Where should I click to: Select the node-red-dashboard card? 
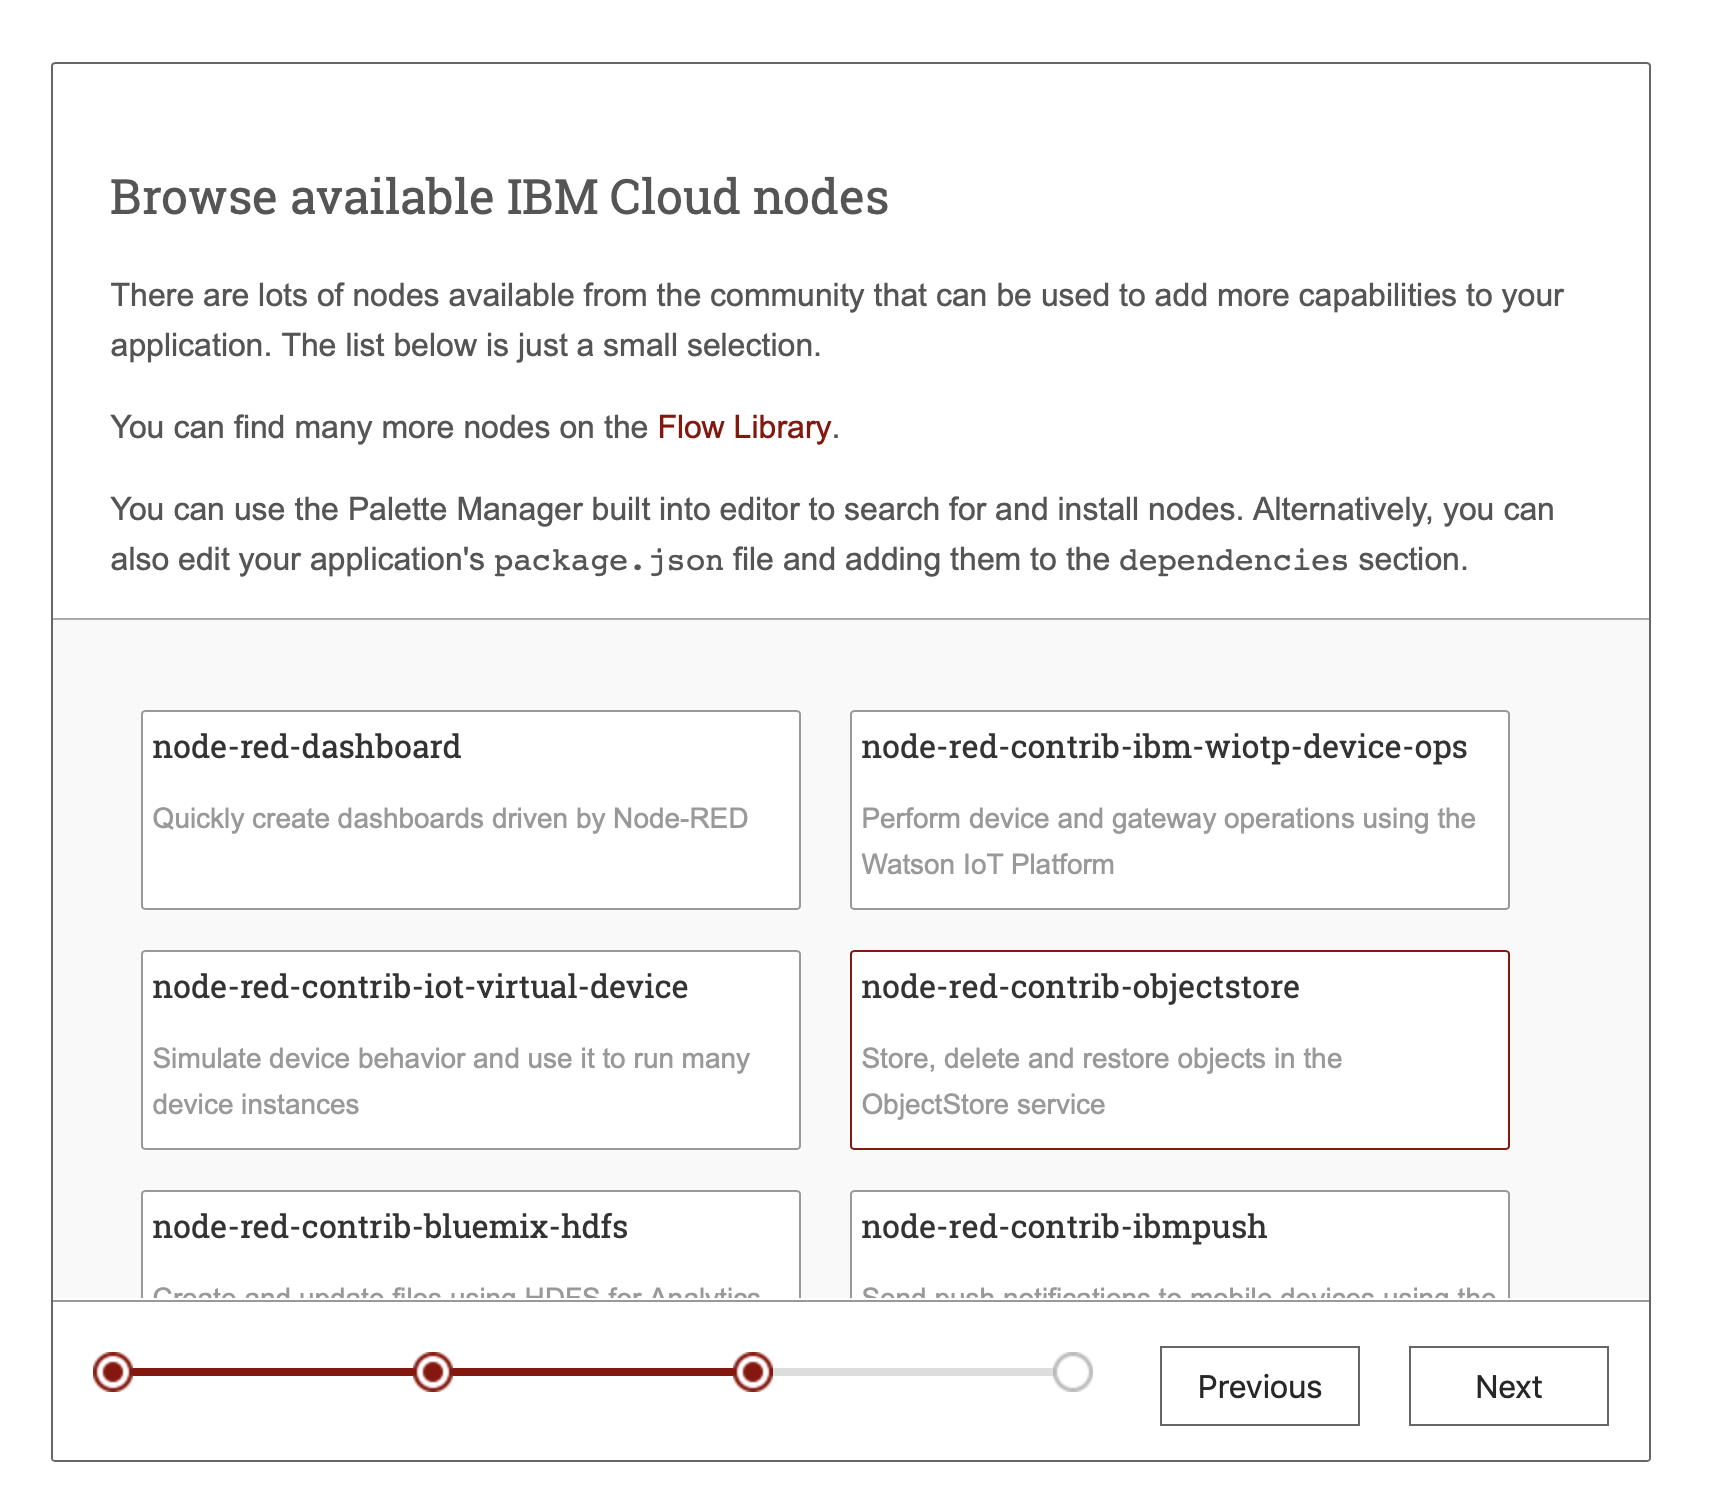[470, 809]
